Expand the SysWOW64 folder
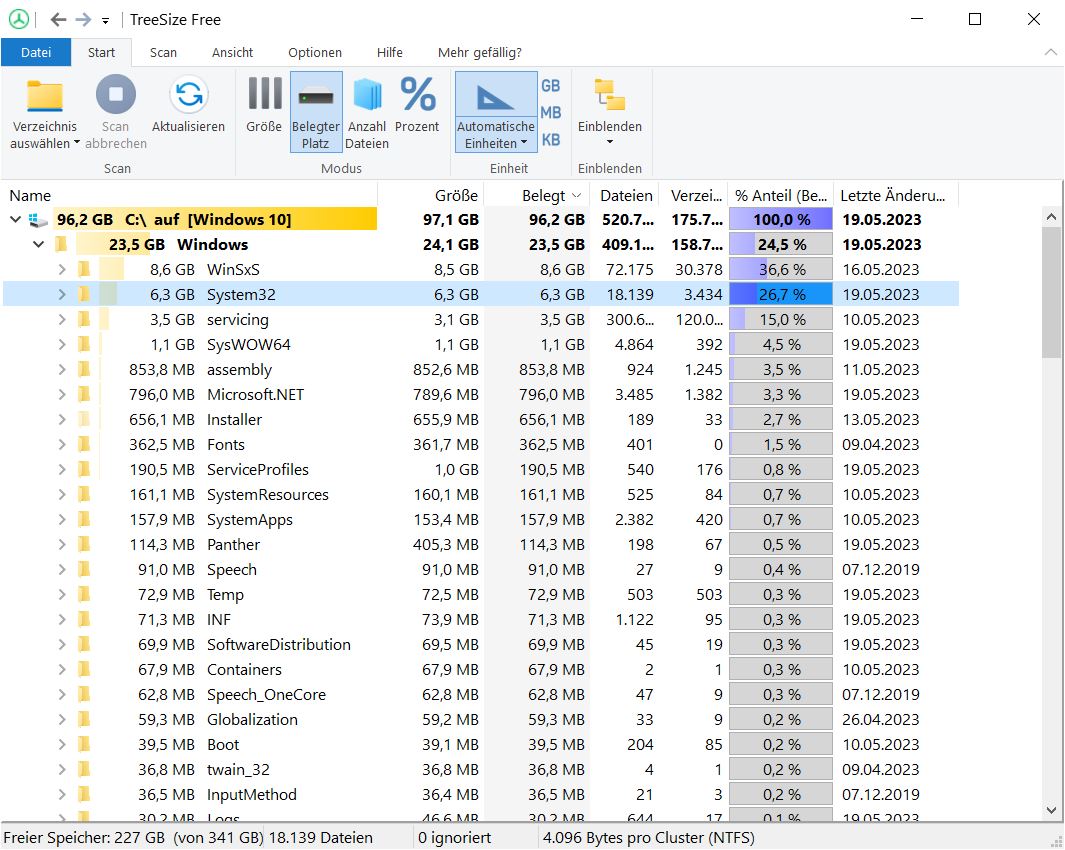The width and height of the screenshot is (1065, 850). 62,344
